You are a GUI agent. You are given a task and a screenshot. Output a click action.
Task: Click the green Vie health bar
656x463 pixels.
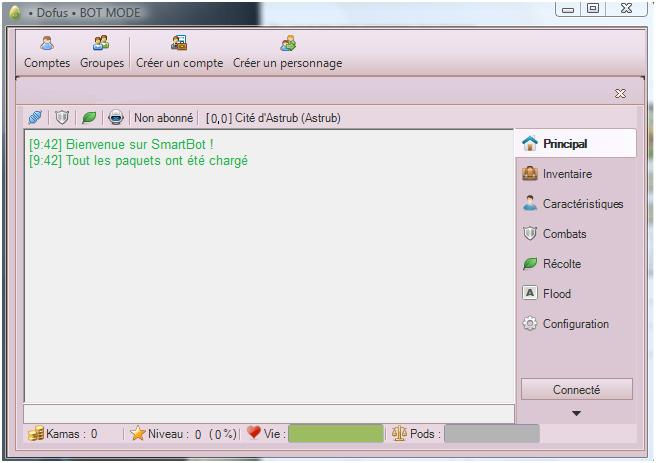(x=336, y=434)
